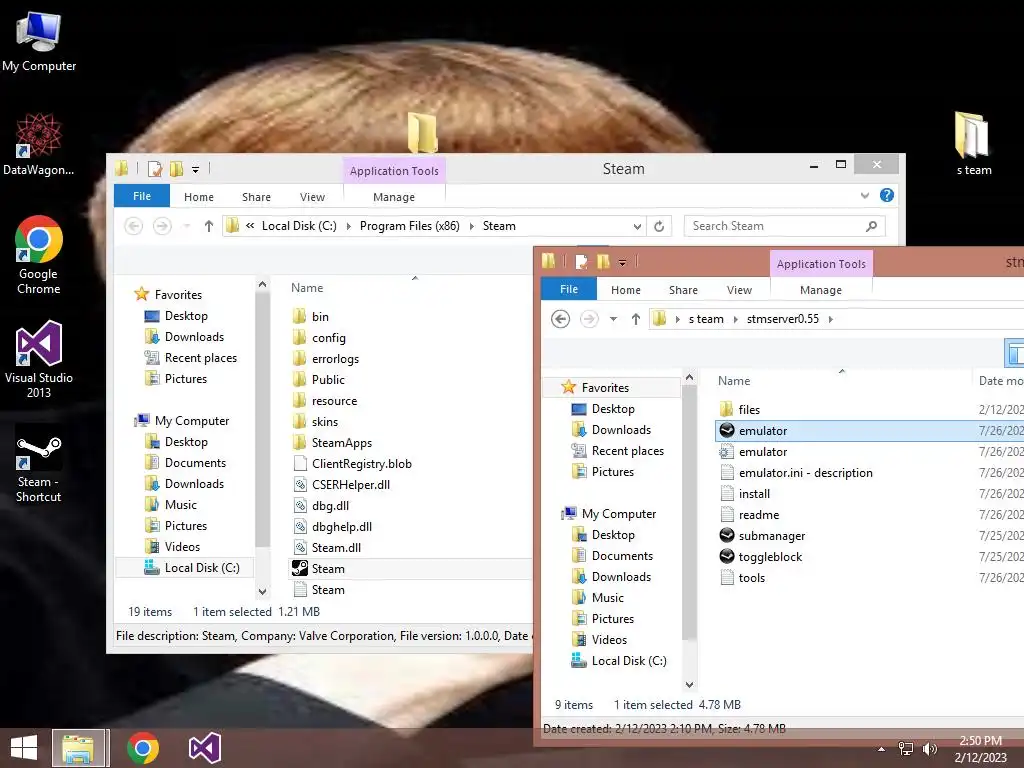The image size is (1024, 768).
Task: Refresh the Steam folder view
Action: click(659, 226)
